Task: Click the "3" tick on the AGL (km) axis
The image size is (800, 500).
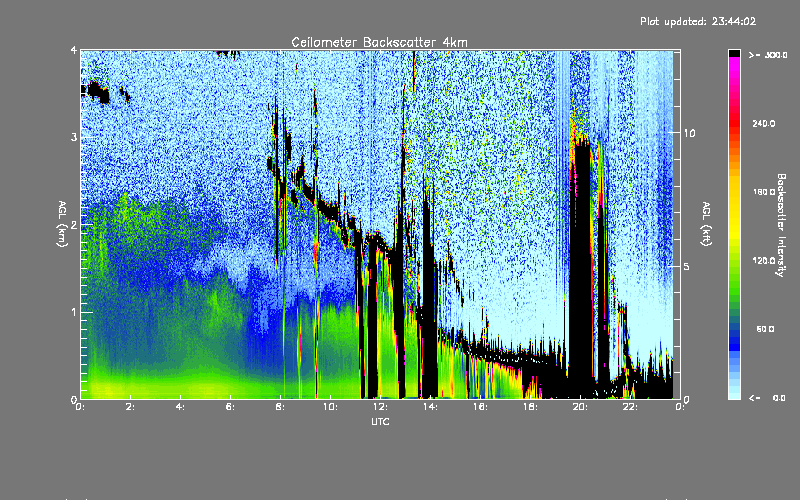Action: coord(74,137)
